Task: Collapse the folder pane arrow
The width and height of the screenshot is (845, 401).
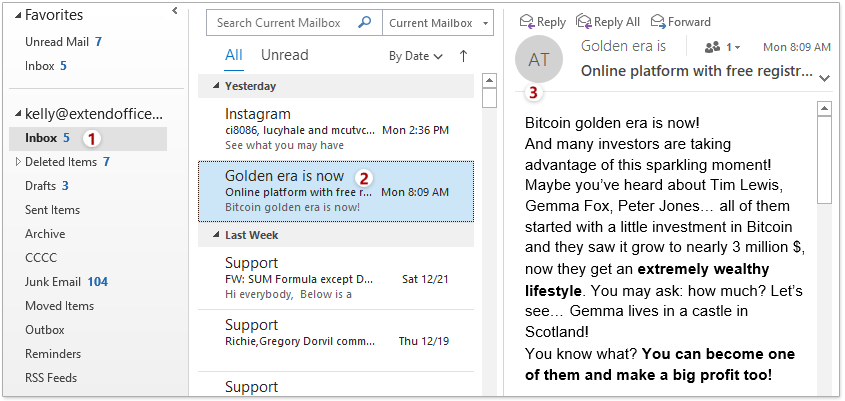Action: pyautogui.click(x=175, y=10)
